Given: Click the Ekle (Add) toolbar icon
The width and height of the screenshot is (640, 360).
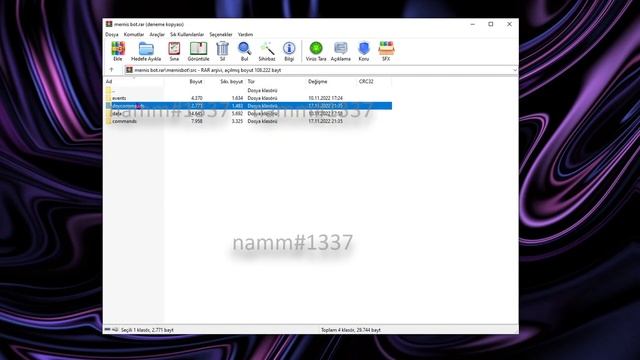Looking at the screenshot, I should (x=118, y=51).
